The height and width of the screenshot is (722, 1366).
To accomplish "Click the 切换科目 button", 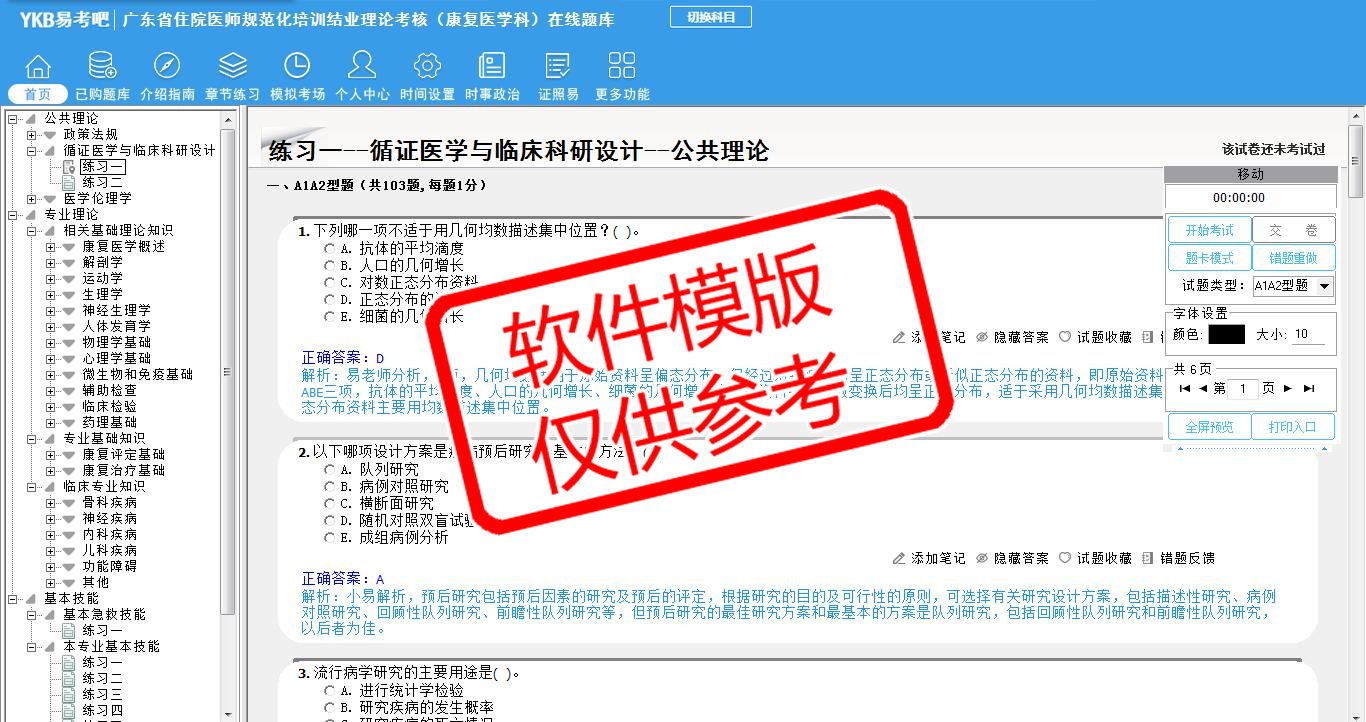I will click(x=710, y=17).
